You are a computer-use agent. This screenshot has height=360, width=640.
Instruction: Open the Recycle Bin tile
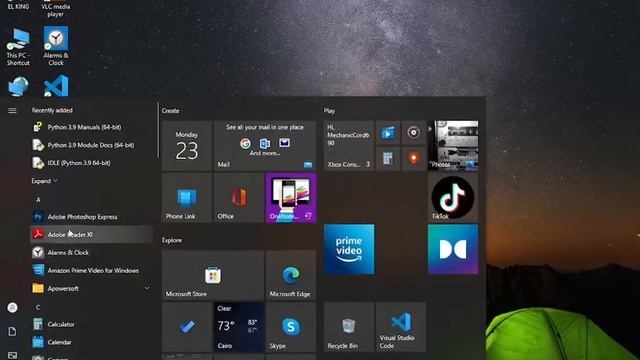tap(349, 327)
